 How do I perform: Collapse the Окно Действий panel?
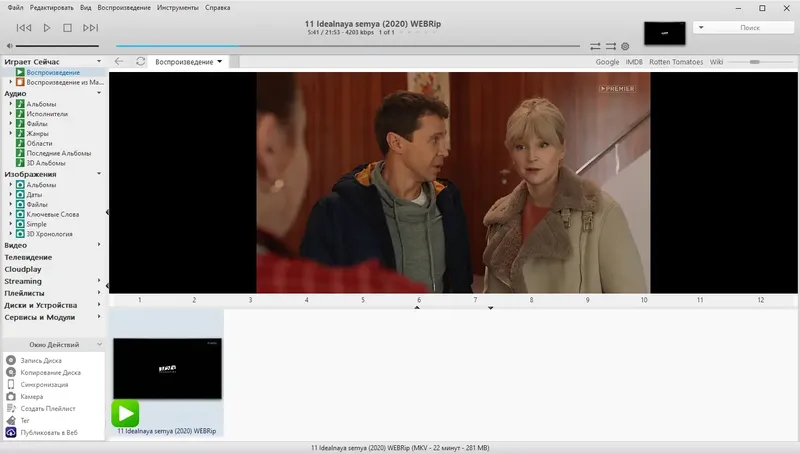coord(99,344)
